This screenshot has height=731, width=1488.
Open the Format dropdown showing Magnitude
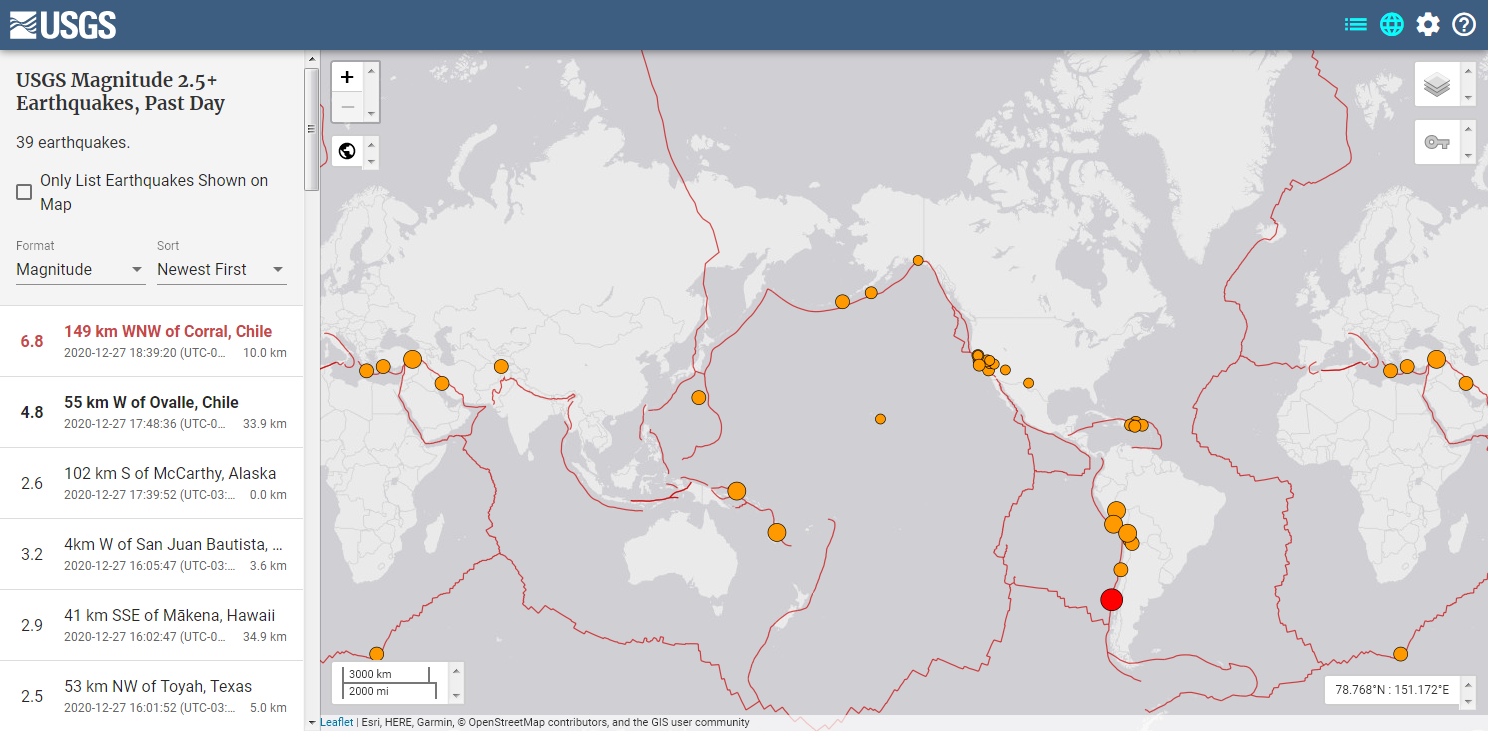click(81, 270)
